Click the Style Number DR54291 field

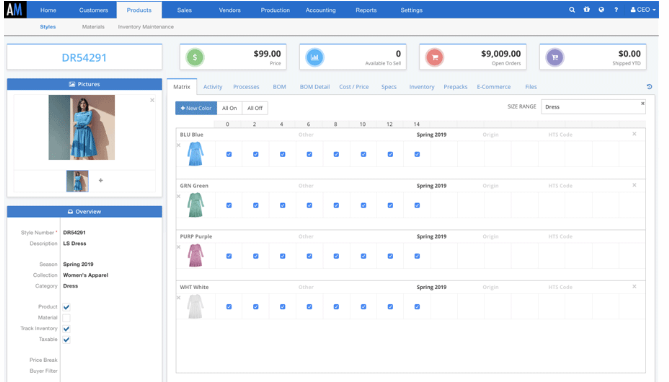tap(74, 233)
